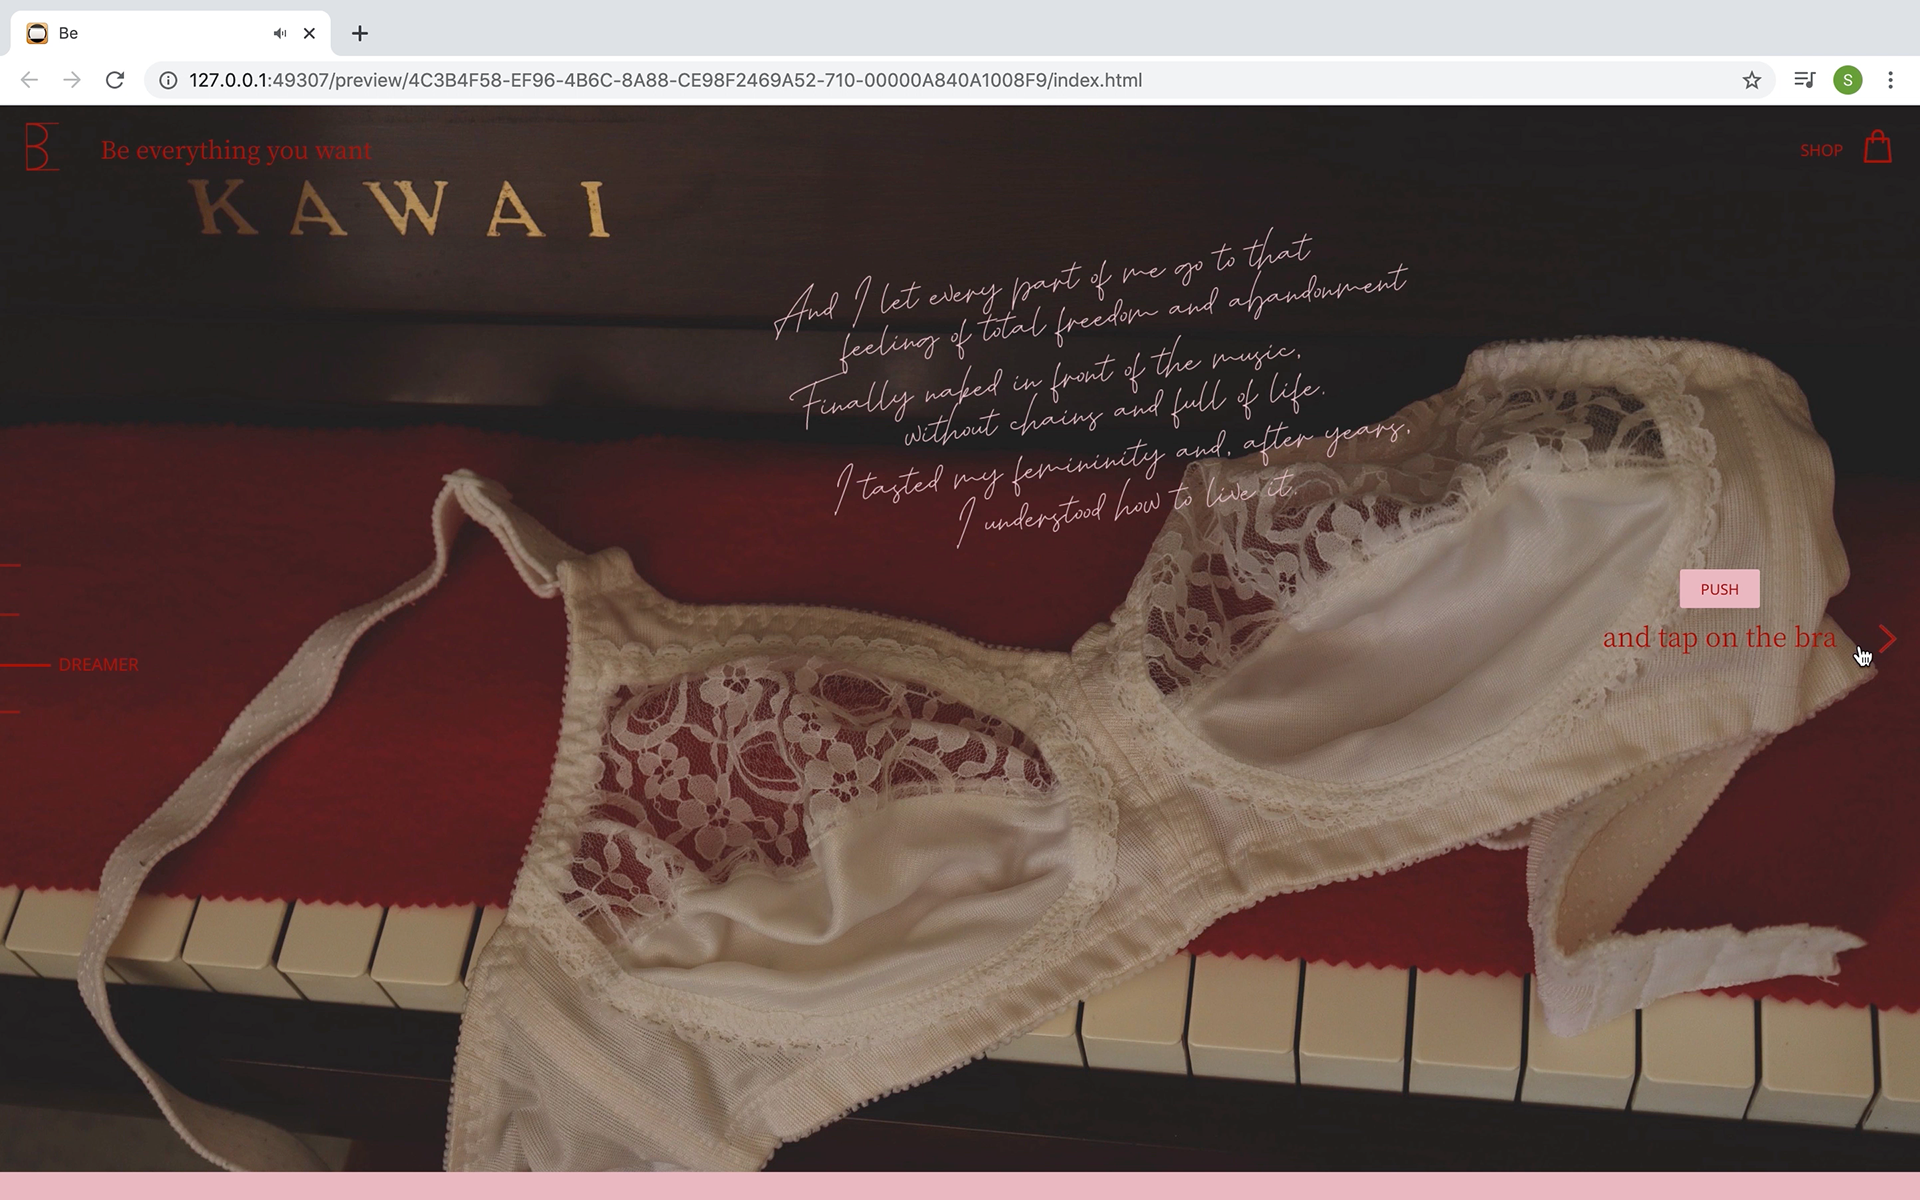Click the 'Be everything you want' tagline
The image size is (1920, 1200).
[236, 150]
